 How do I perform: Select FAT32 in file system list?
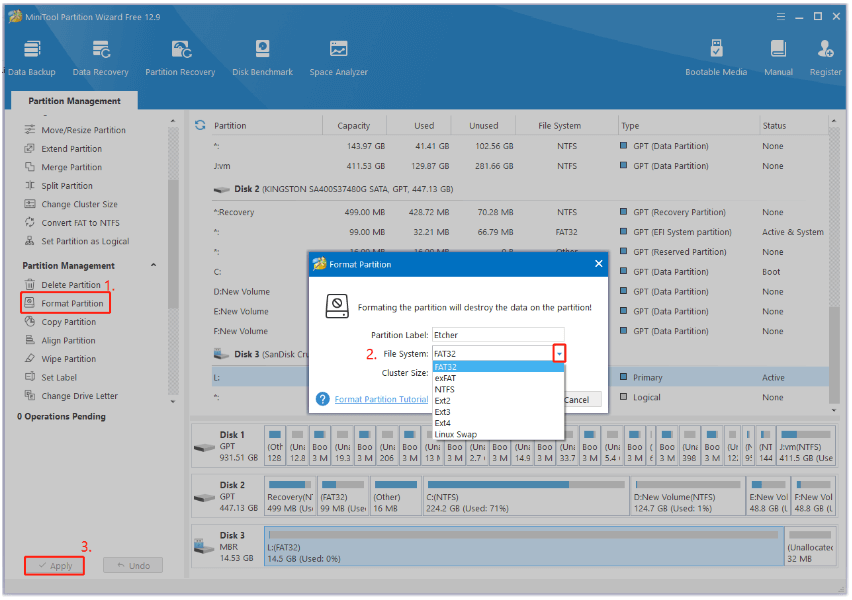click(498, 367)
